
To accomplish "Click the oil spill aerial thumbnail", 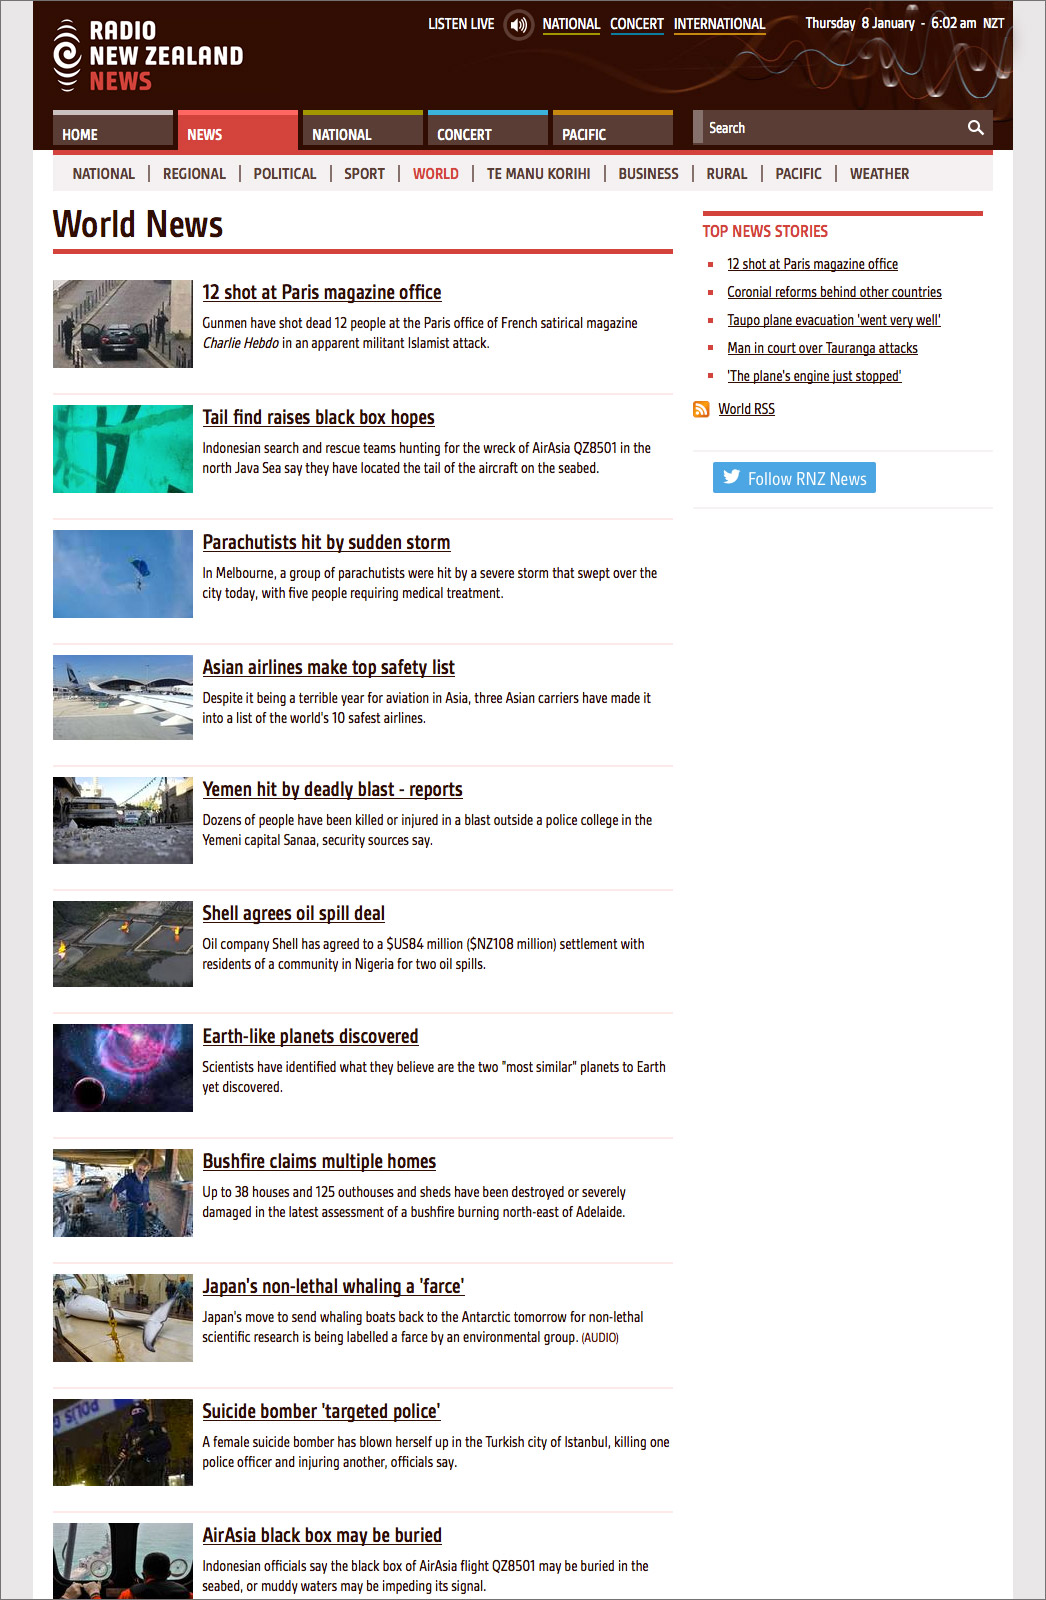I will point(123,944).
